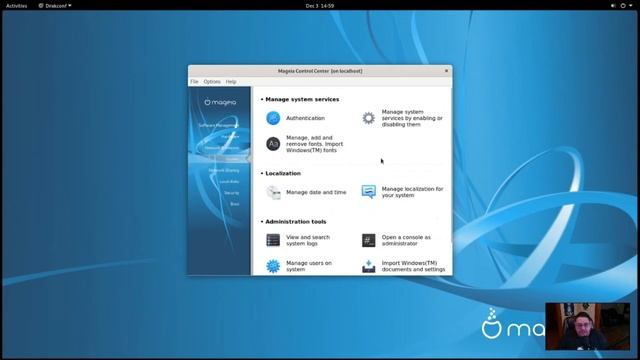Click 'View and search system logs' label

click(x=308, y=240)
